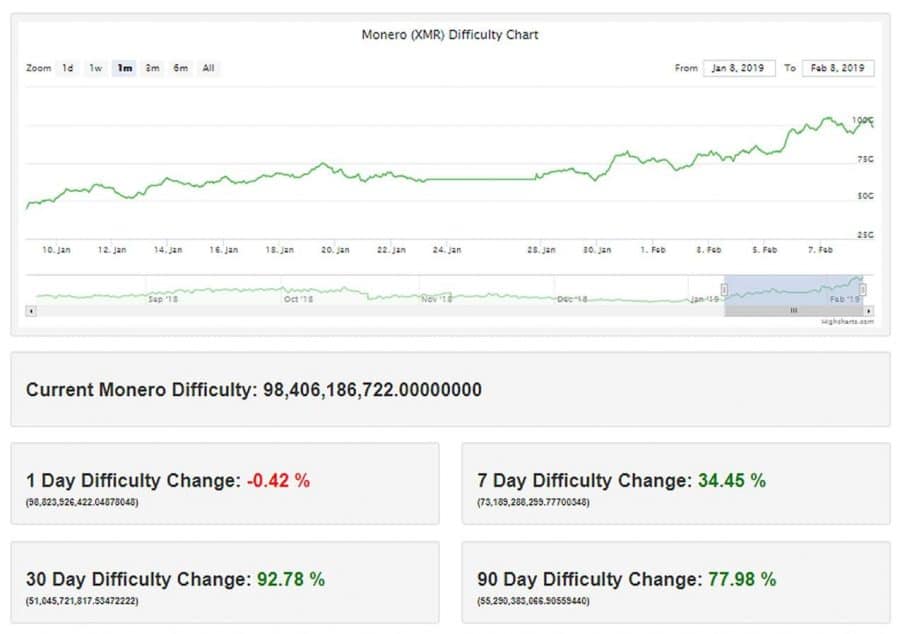
Task: Click the 30 Day change 92.78 %
Action: [291, 579]
